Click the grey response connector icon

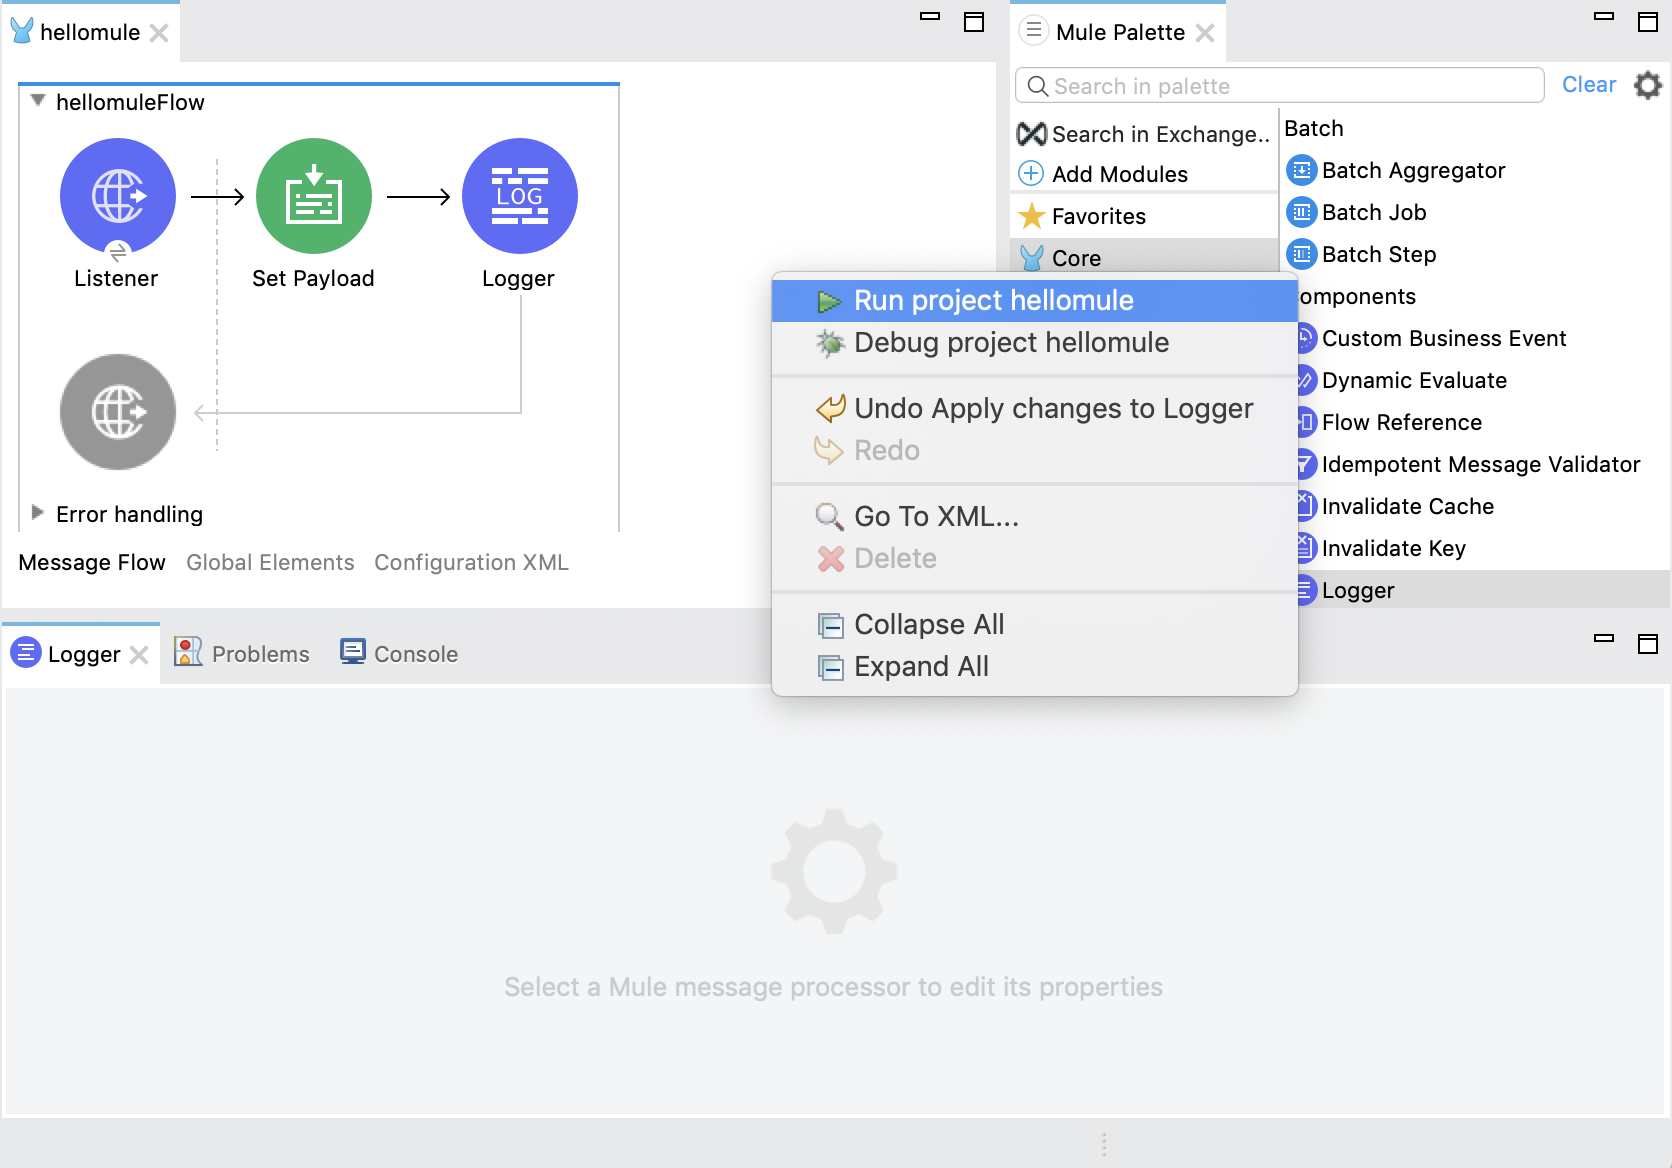118,412
